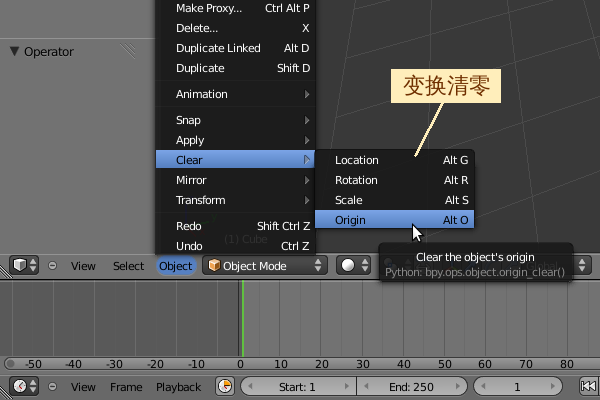
Task: Jump to first frame button
Action: (x=589, y=386)
